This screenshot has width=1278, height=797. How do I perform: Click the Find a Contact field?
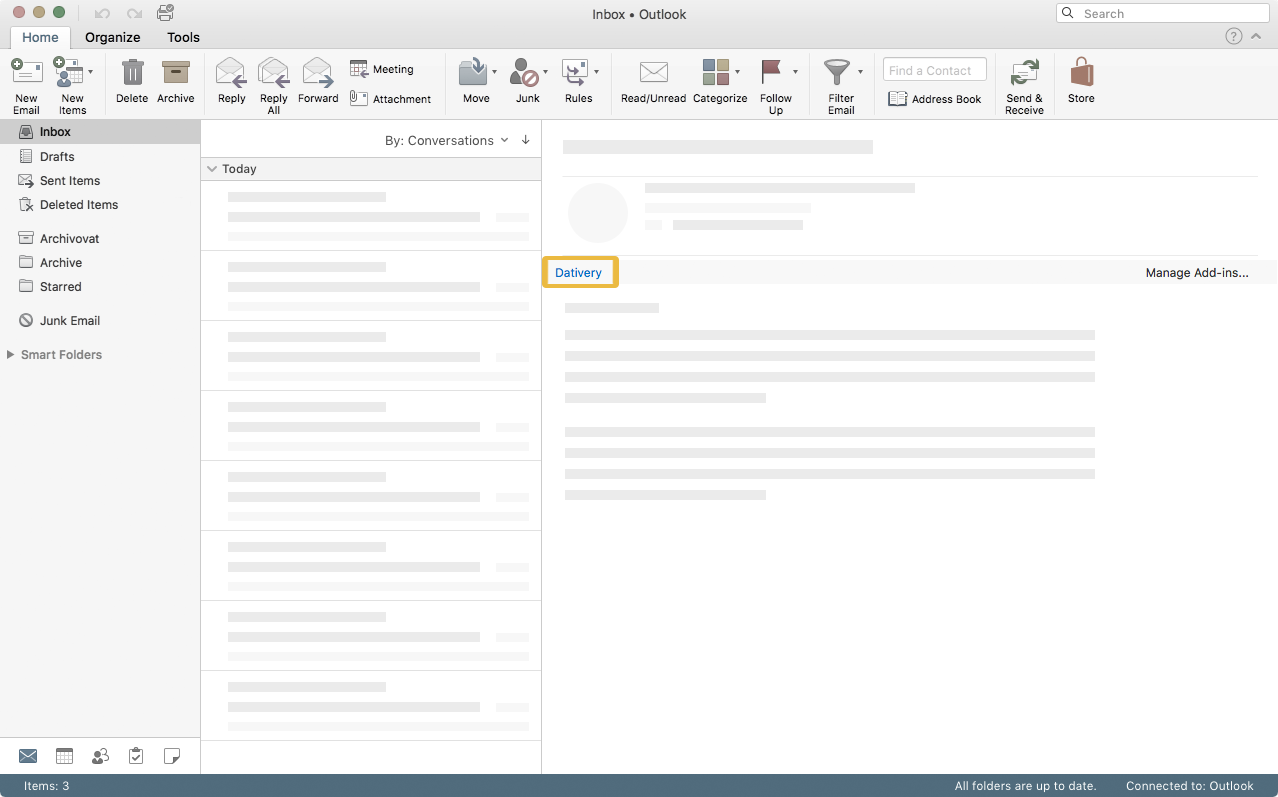[935, 70]
